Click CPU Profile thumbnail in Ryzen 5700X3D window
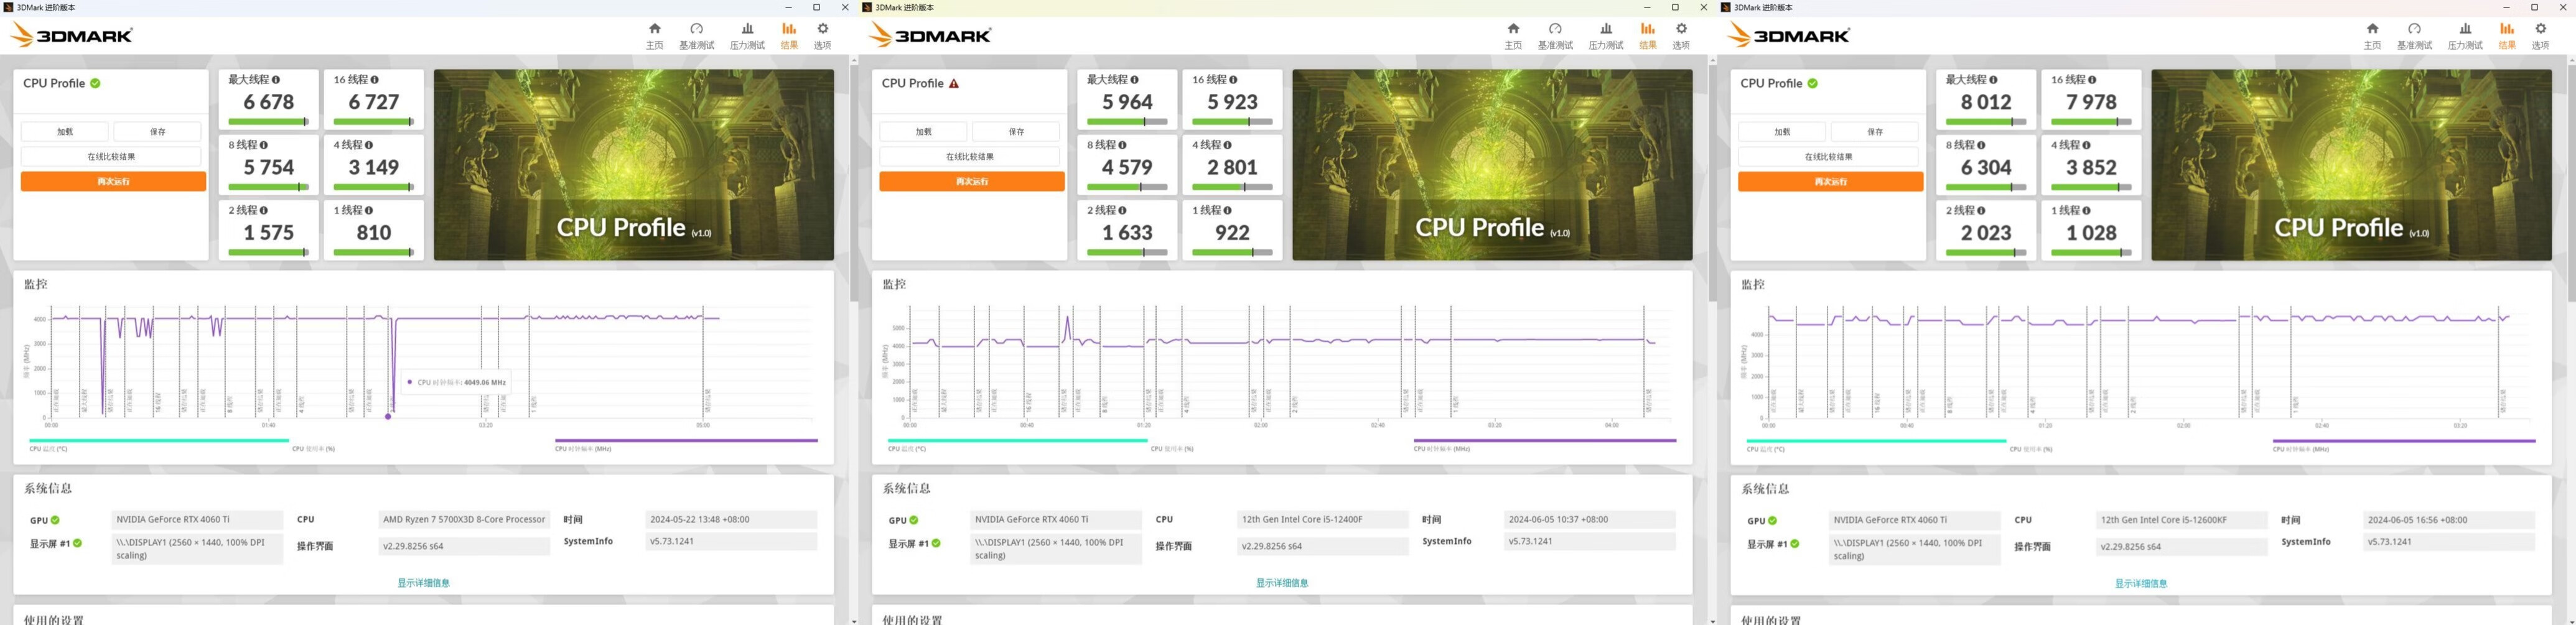The image size is (2576, 625). point(634,165)
